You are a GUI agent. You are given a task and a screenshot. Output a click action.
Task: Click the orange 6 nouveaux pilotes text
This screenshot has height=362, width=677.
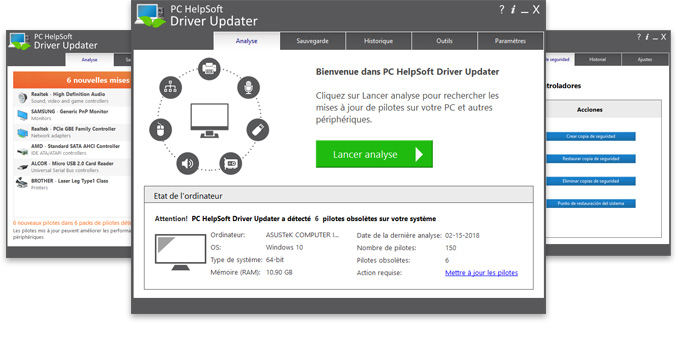point(72,223)
